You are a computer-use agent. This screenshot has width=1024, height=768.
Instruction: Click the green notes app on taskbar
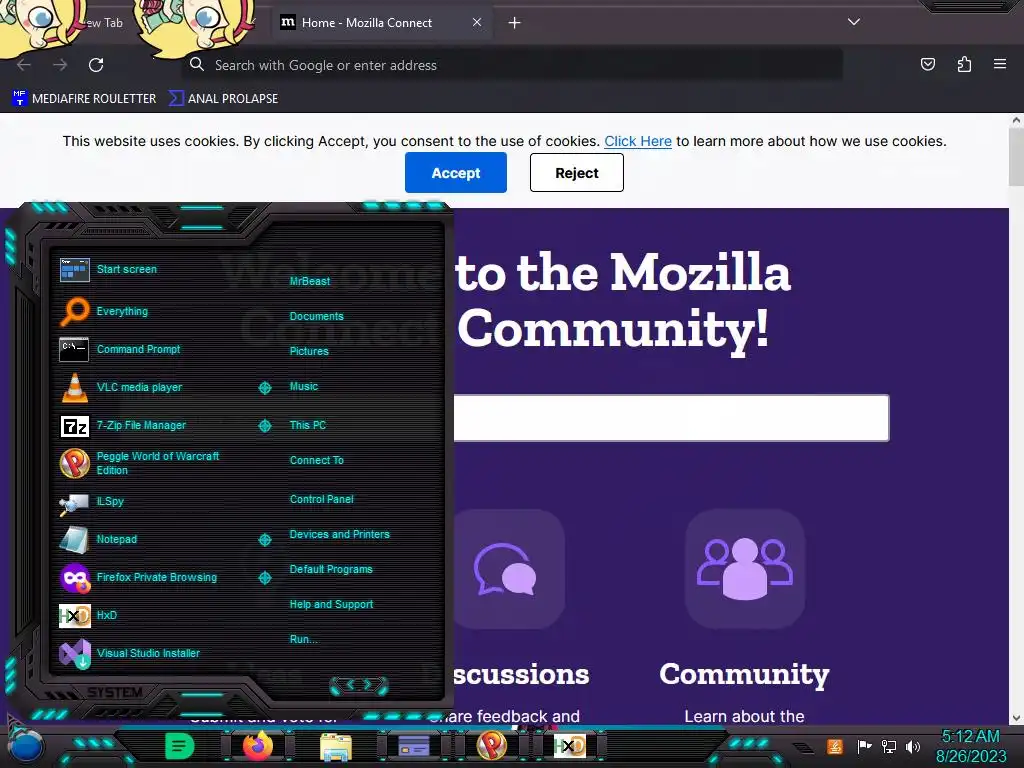(x=180, y=746)
